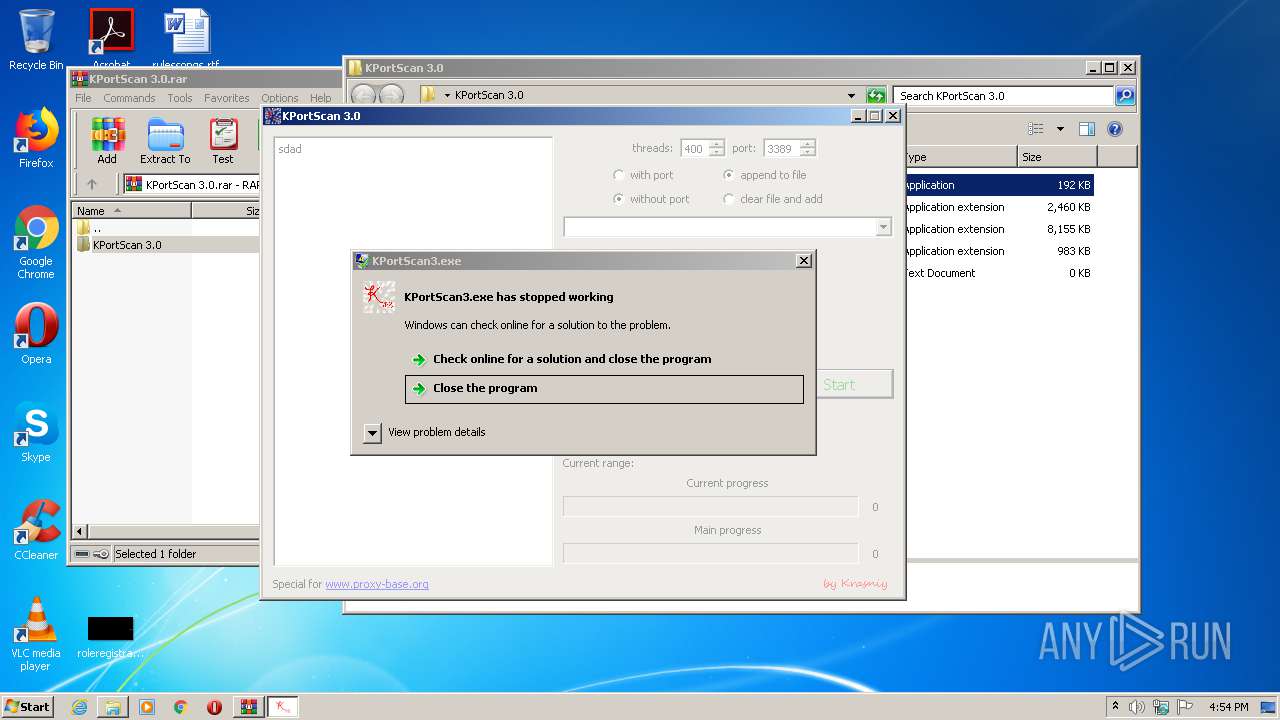The width and height of the screenshot is (1280, 720).
Task: Open the Help menu in WinRAR
Action: (320, 98)
